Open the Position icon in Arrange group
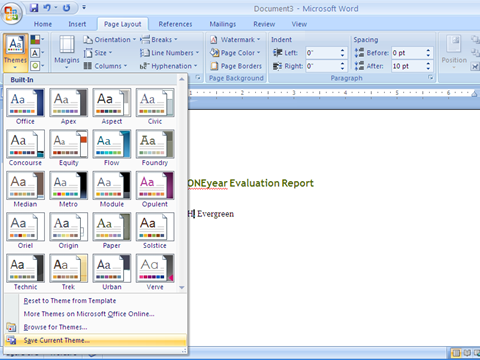 tap(454, 44)
